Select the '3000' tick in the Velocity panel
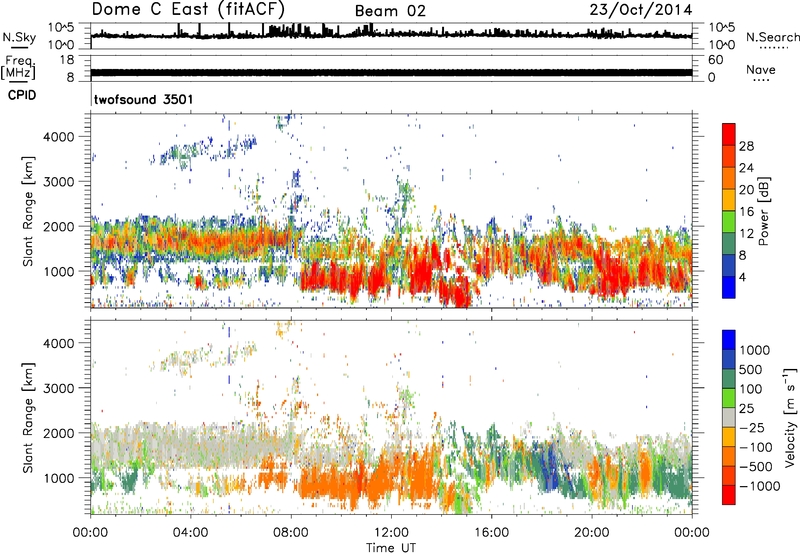Viewport: 800px width, 554px height. tap(59, 388)
